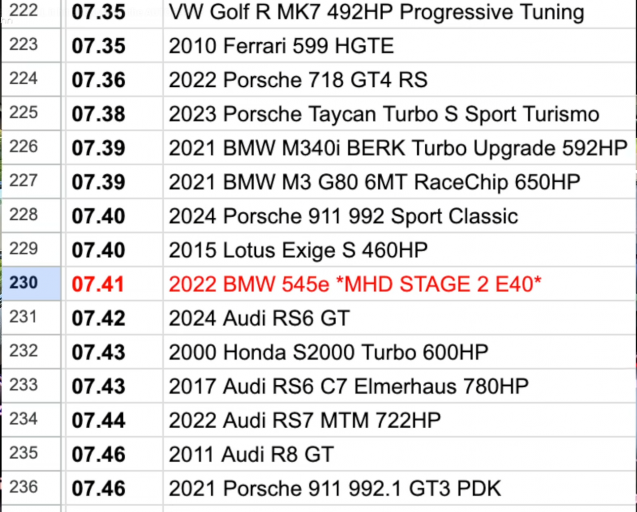
Task: Click red time cell 07.41
Action: click(x=114, y=284)
